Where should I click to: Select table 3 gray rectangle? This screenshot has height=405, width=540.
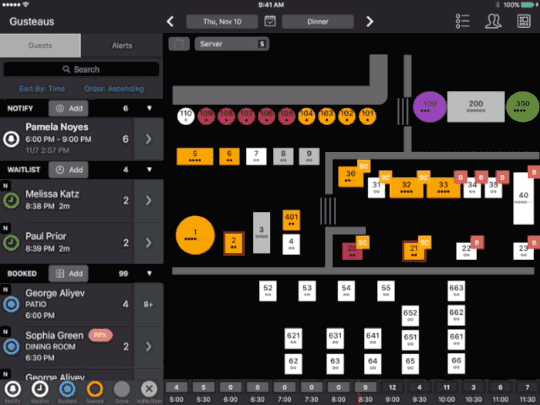(261, 233)
